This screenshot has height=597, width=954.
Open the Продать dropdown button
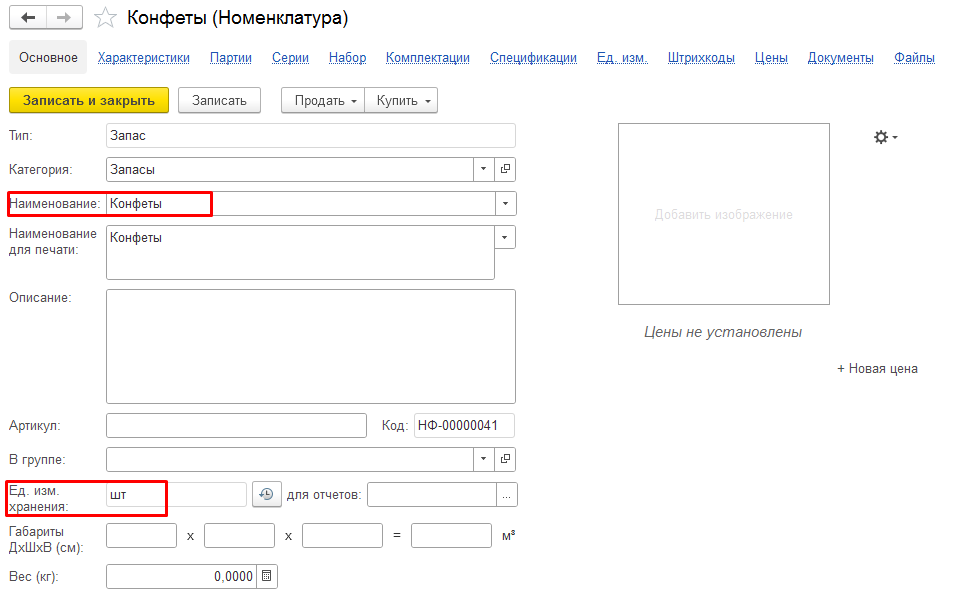click(x=323, y=100)
